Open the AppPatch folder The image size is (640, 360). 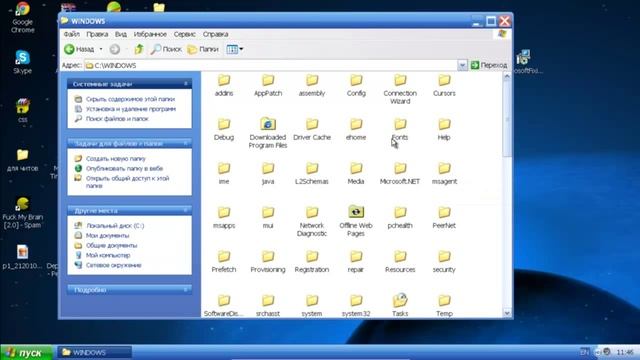(268, 85)
